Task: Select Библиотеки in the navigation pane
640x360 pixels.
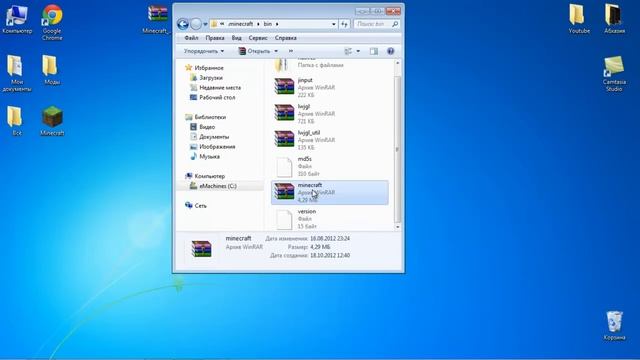Action: (x=210, y=117)
